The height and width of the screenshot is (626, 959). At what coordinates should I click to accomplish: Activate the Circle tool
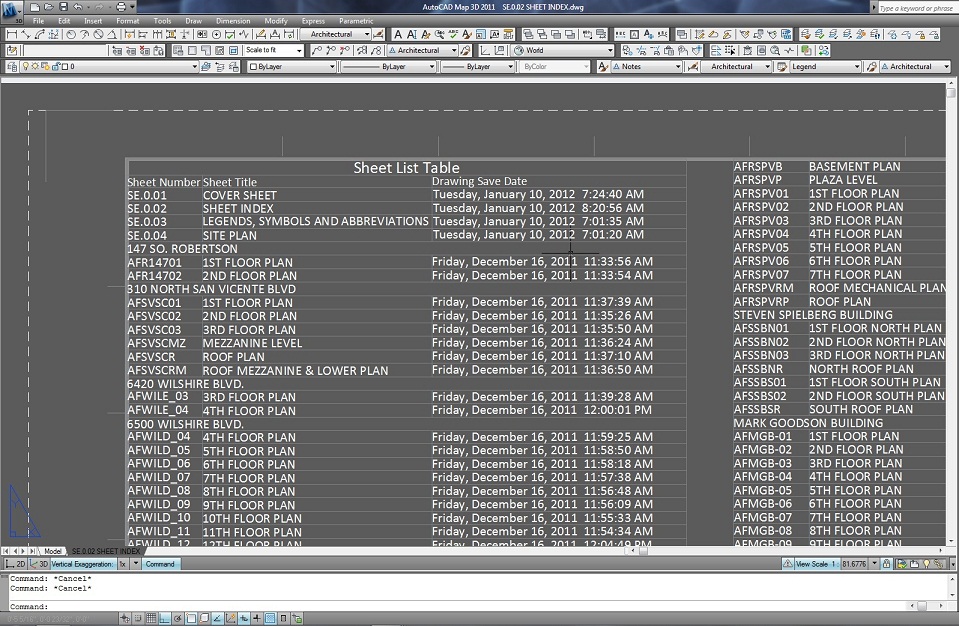coord(69,33)
